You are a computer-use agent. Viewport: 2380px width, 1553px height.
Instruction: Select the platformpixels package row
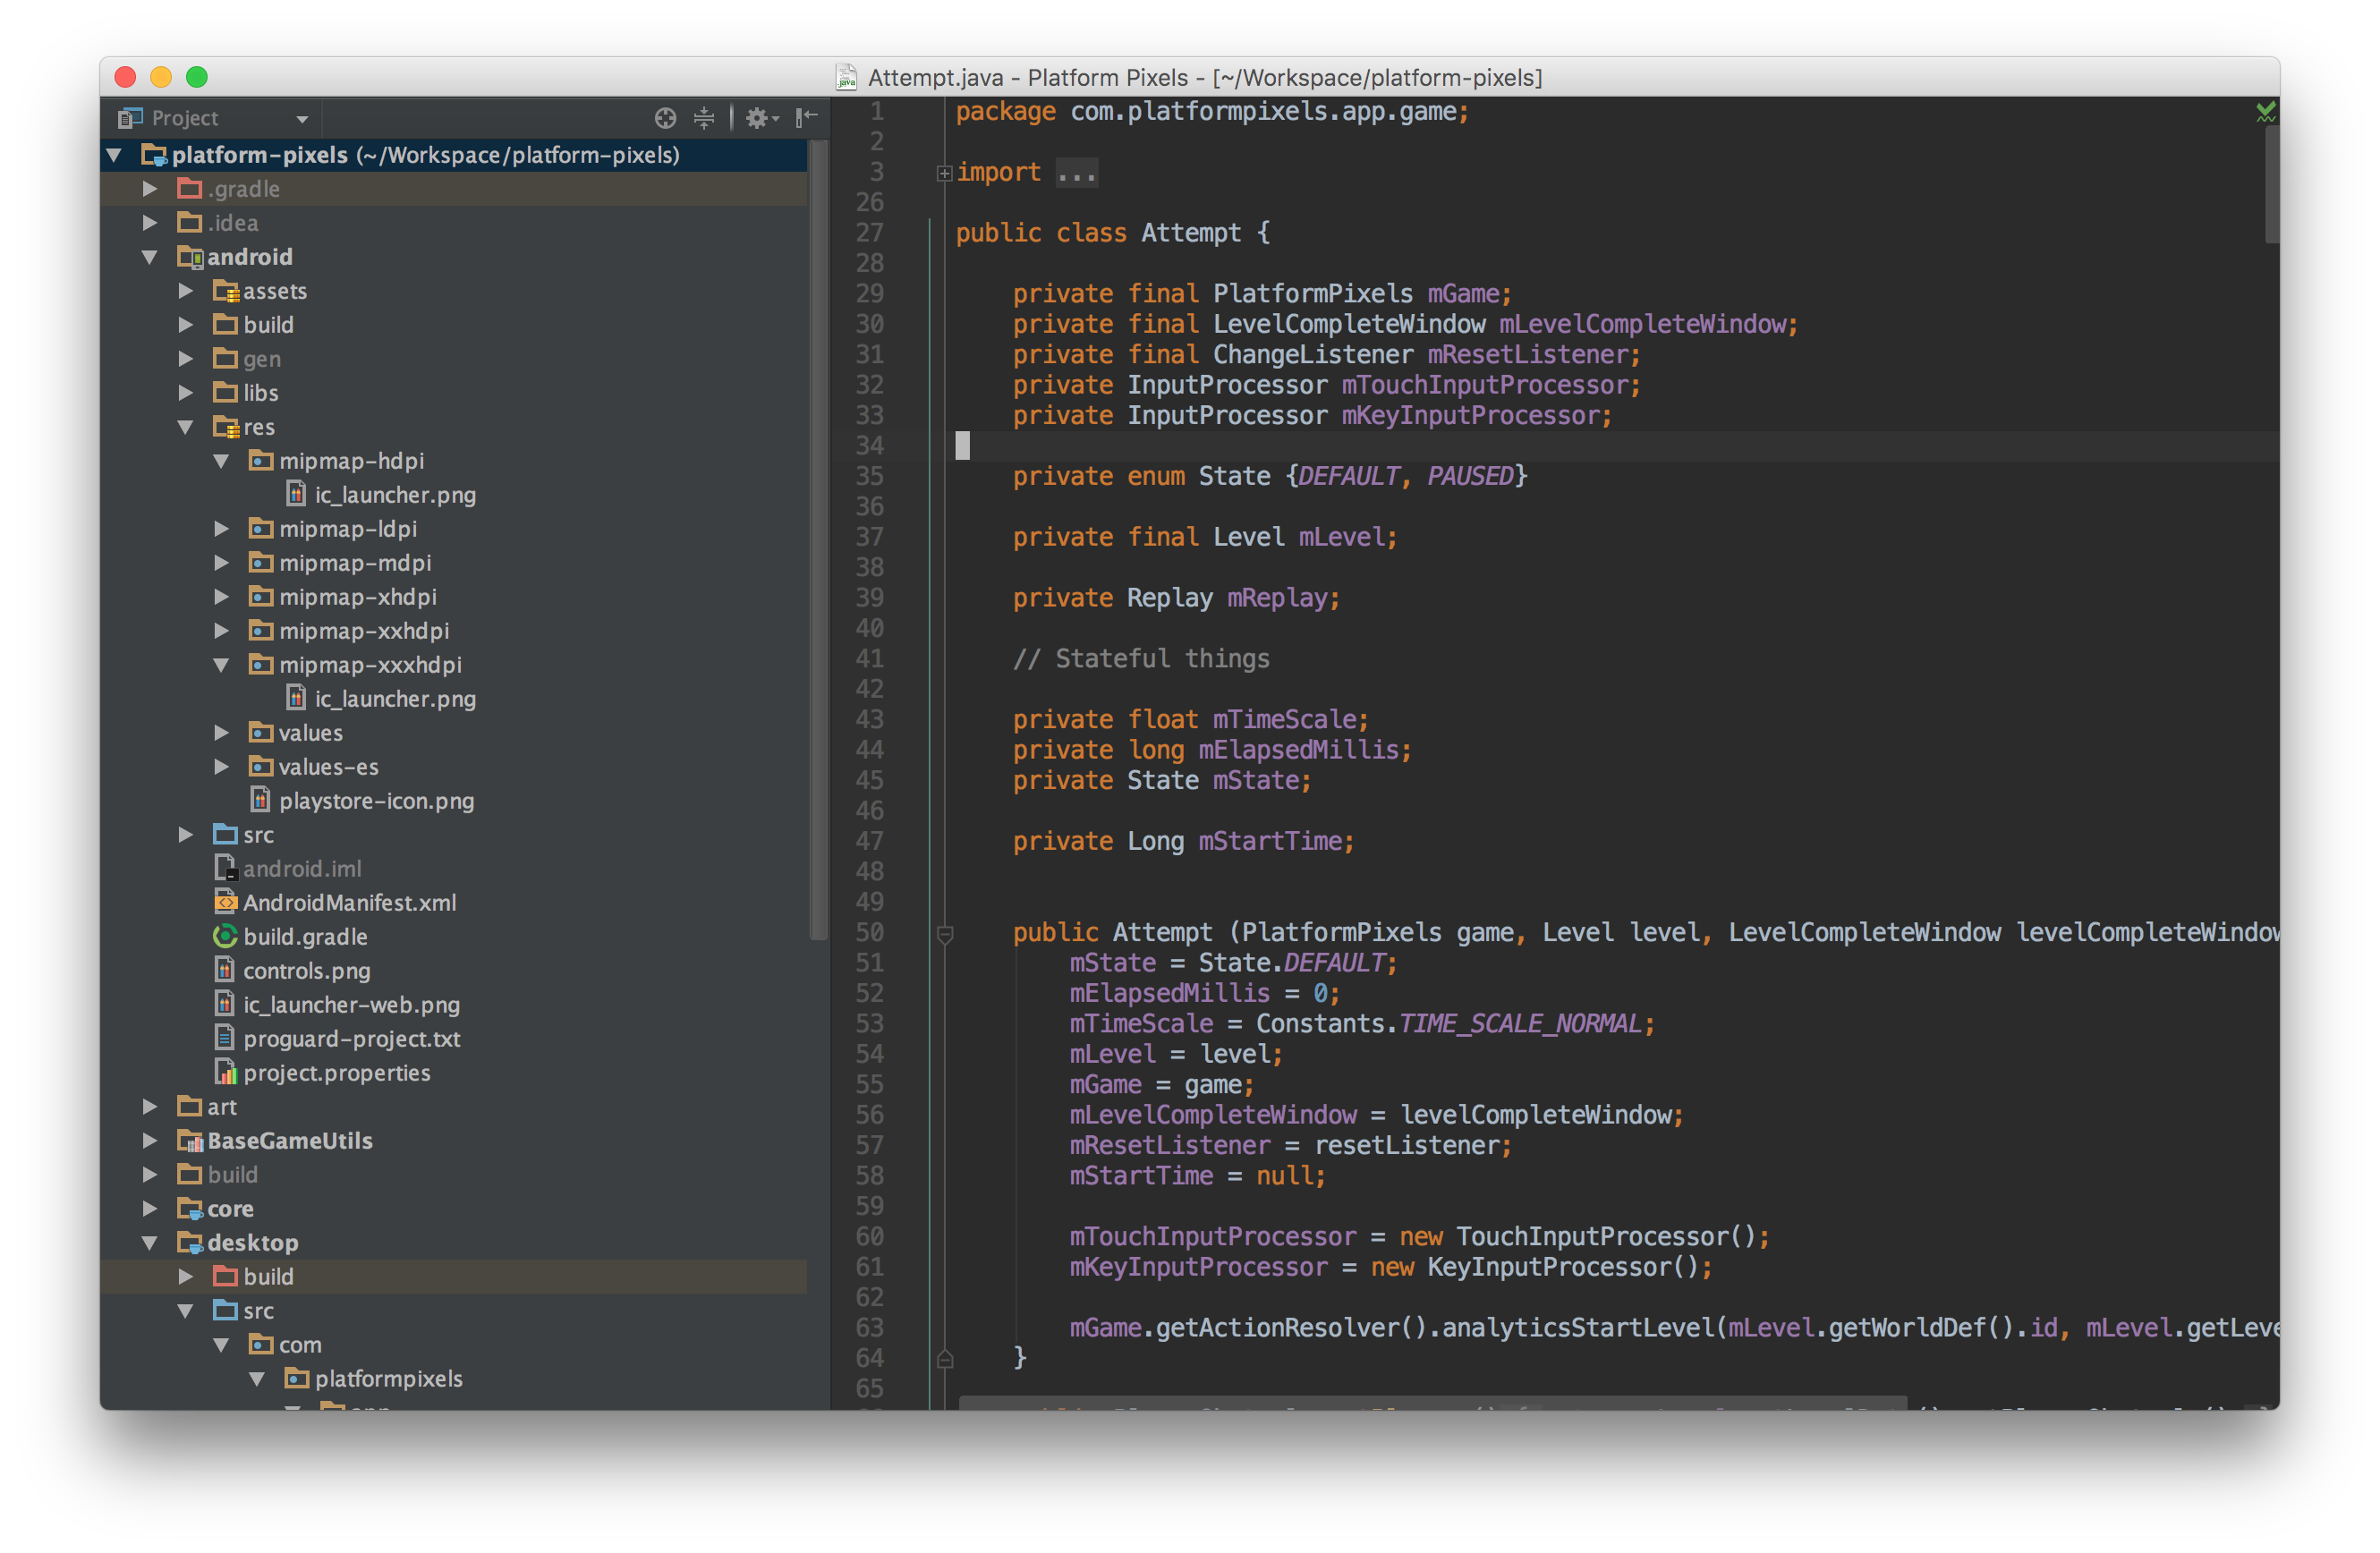pyautogui.click(x=454, y=1379)
